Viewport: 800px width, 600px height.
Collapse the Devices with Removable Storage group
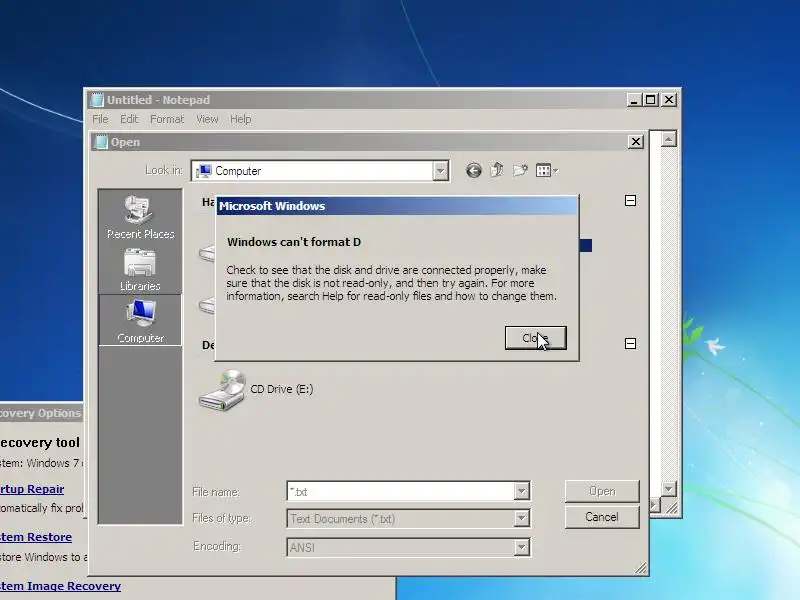point(630,343)
